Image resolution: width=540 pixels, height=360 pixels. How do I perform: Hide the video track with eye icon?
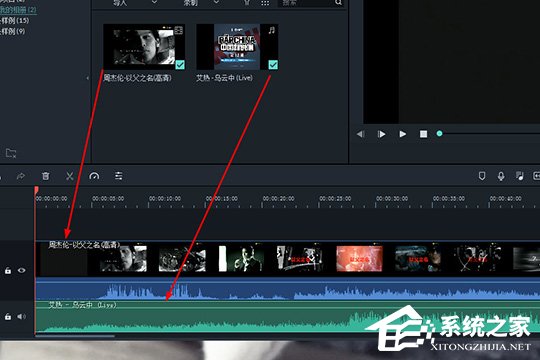(21, 270)
